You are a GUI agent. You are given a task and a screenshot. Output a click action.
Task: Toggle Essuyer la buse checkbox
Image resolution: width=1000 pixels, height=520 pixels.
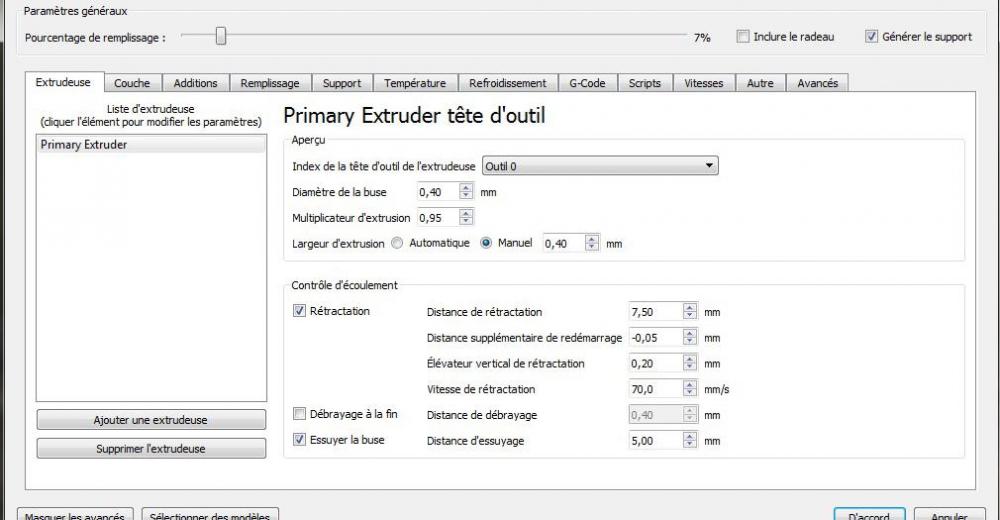click(299, 440)
